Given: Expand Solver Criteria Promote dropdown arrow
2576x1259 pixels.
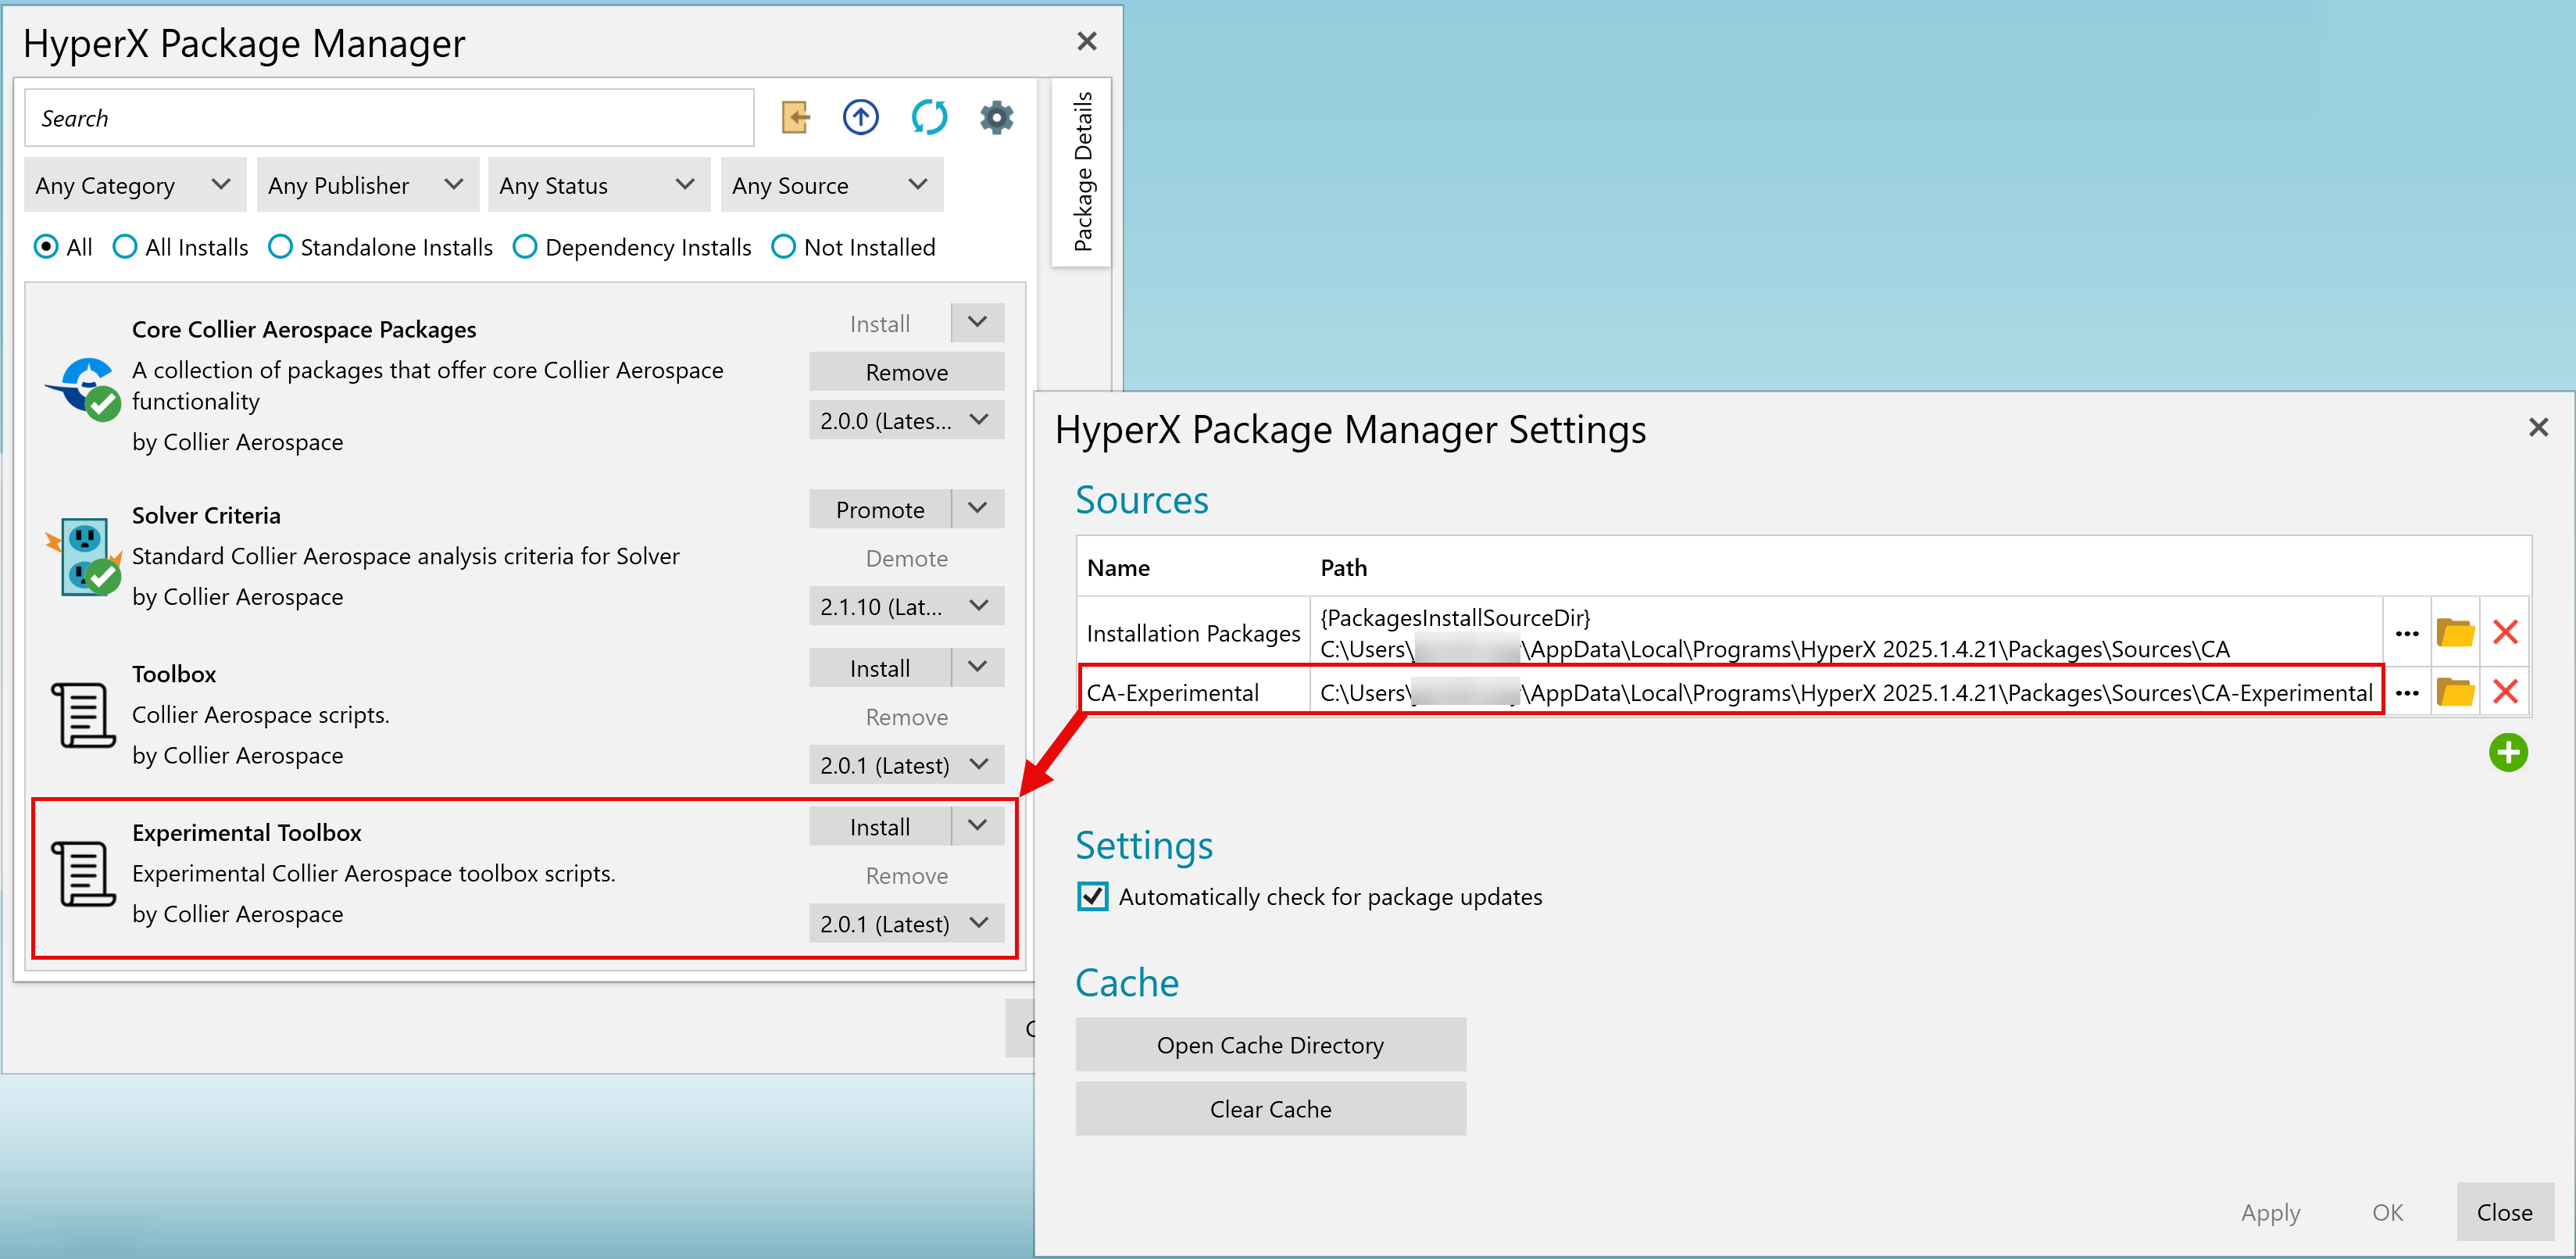Looking at the screenshot, I should pyautogui.click(x=978, y=510).
